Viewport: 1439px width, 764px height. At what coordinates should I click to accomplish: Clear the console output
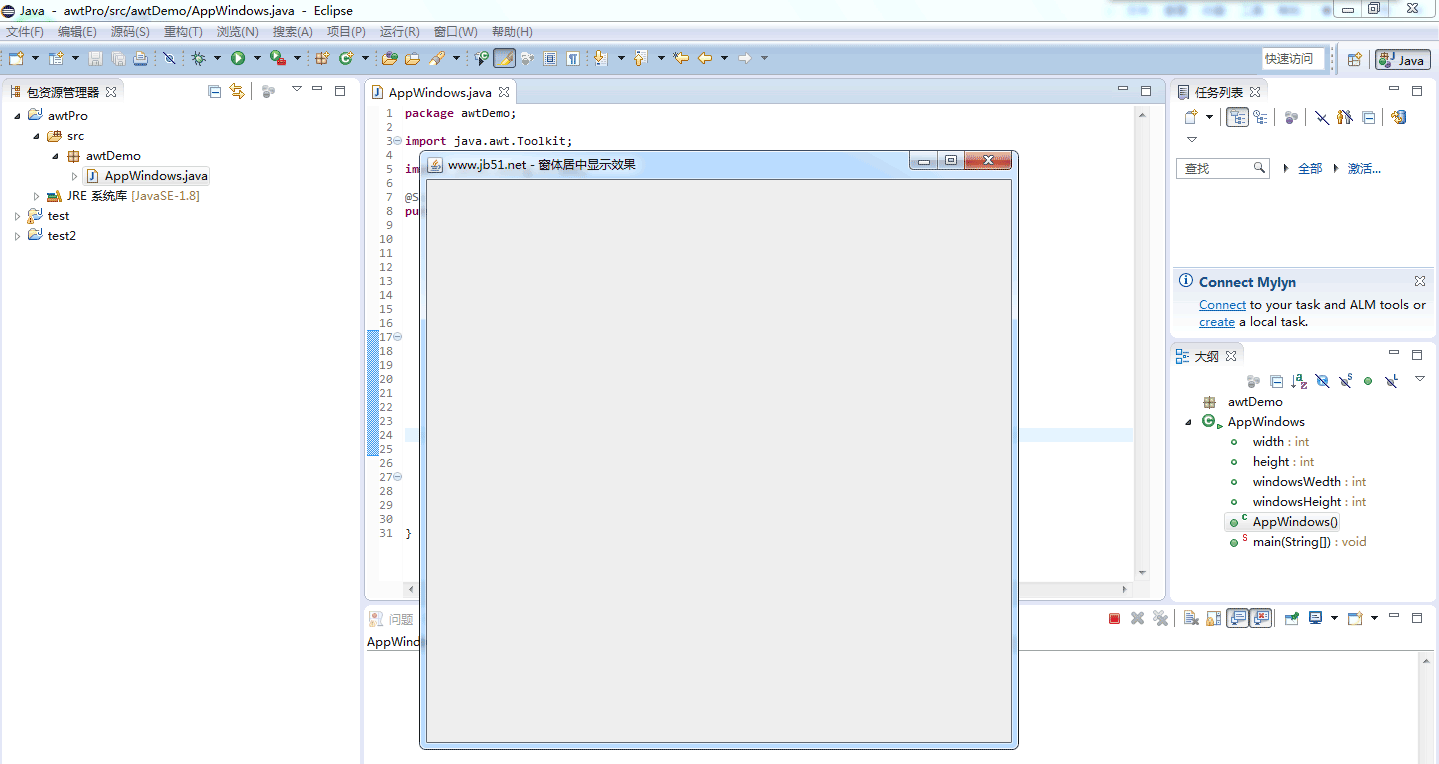pyautogui.click(x=1189, y=617)
